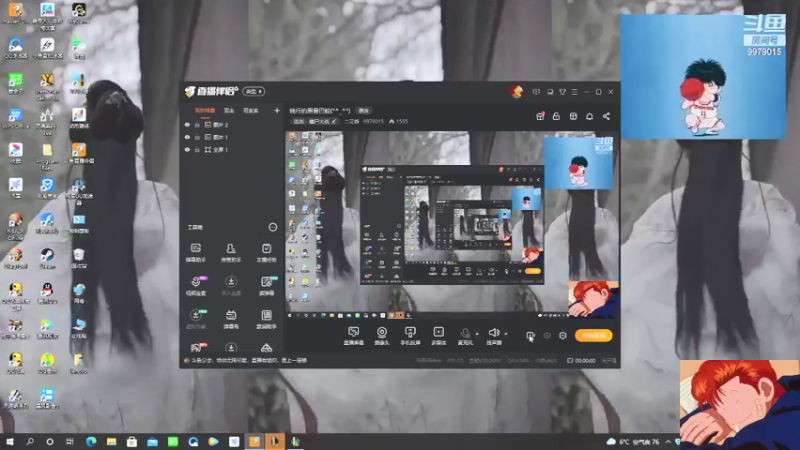Open the settings gear beside the start button
Image resolution: width=800 pixels, height=450 pixels.
click(562, 336)
